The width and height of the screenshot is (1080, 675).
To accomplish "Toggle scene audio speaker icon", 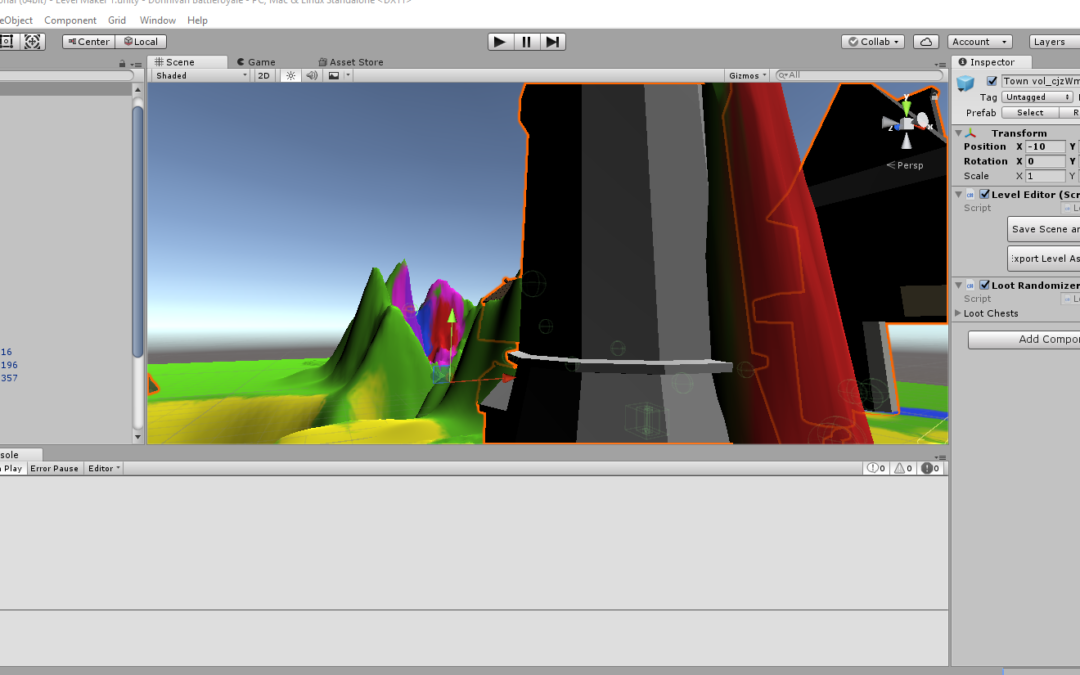I will coord(312,76).
